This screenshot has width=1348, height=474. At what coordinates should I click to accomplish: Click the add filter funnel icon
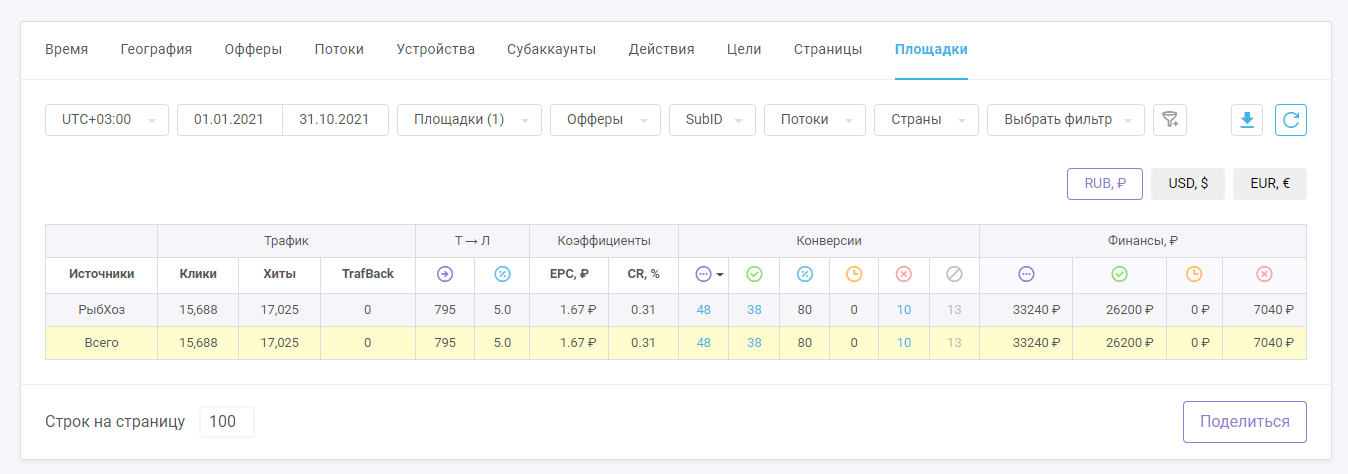click(x=1169, y=120)
